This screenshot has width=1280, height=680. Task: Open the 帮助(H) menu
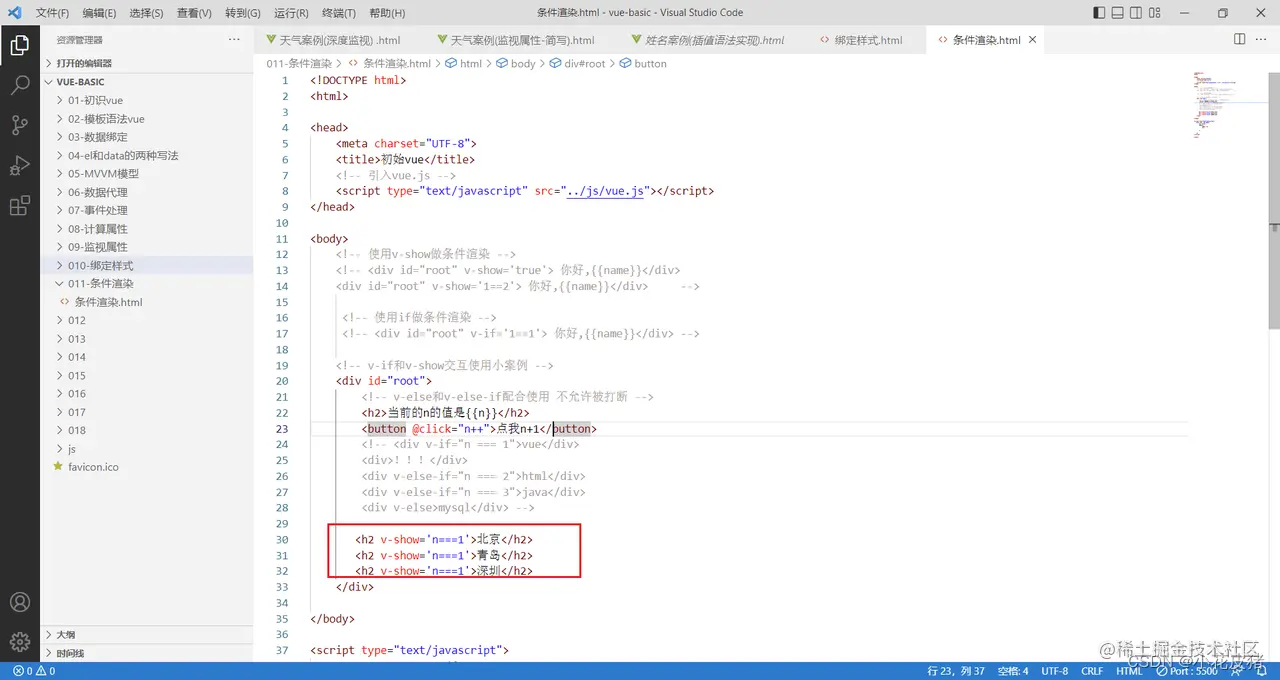click(x=387, y=13)
